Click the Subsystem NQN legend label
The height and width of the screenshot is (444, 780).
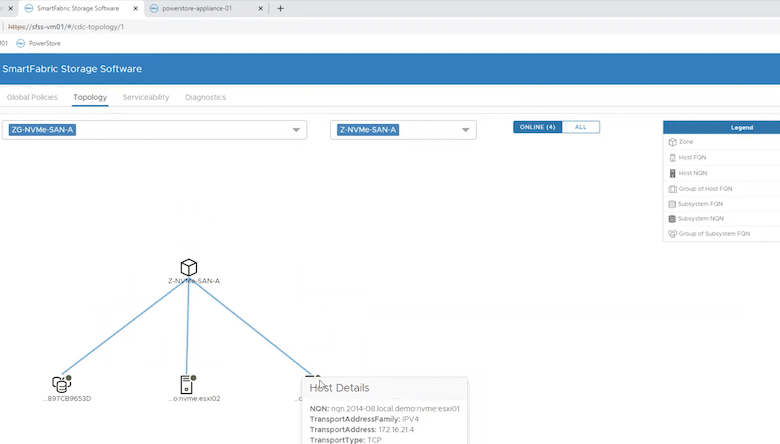[700, 219]
